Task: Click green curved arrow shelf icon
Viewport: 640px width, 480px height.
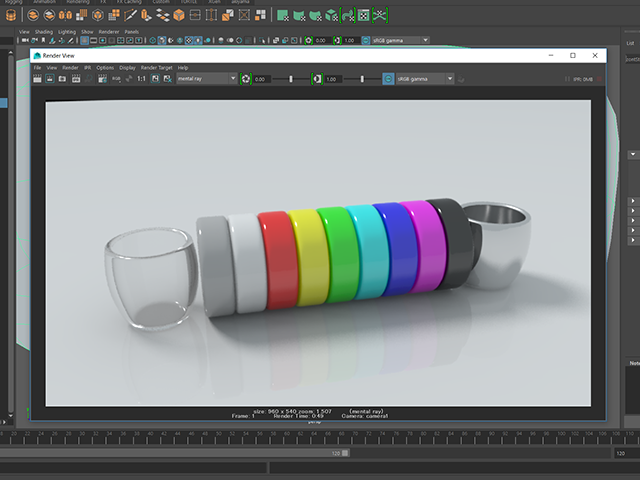Action: point(348,16)
